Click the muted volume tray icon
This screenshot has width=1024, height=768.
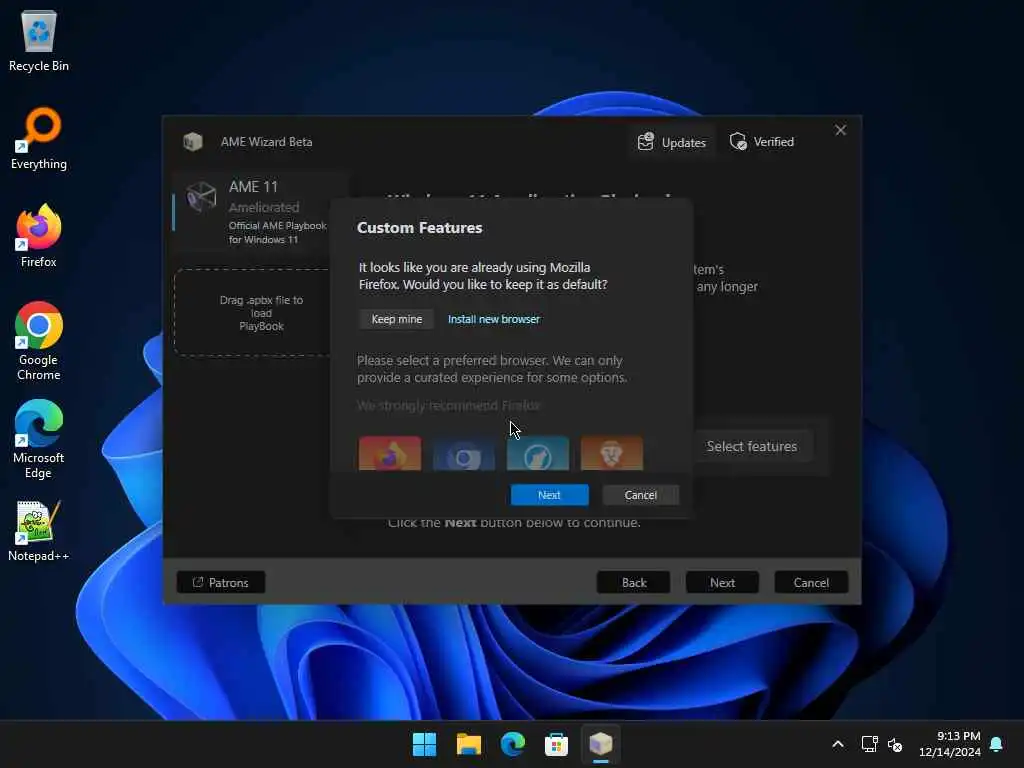[x=895, y=744]
